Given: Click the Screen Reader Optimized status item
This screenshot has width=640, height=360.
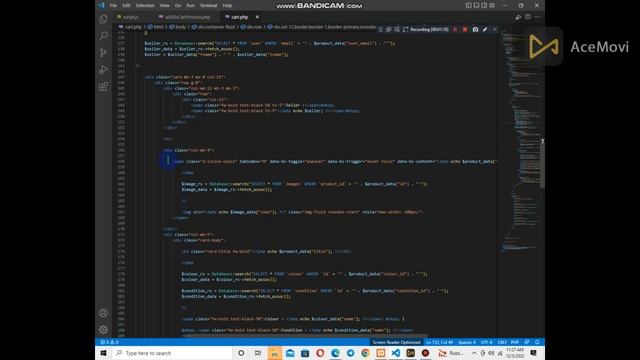Looking at the screenshot, I should point(396,342).
